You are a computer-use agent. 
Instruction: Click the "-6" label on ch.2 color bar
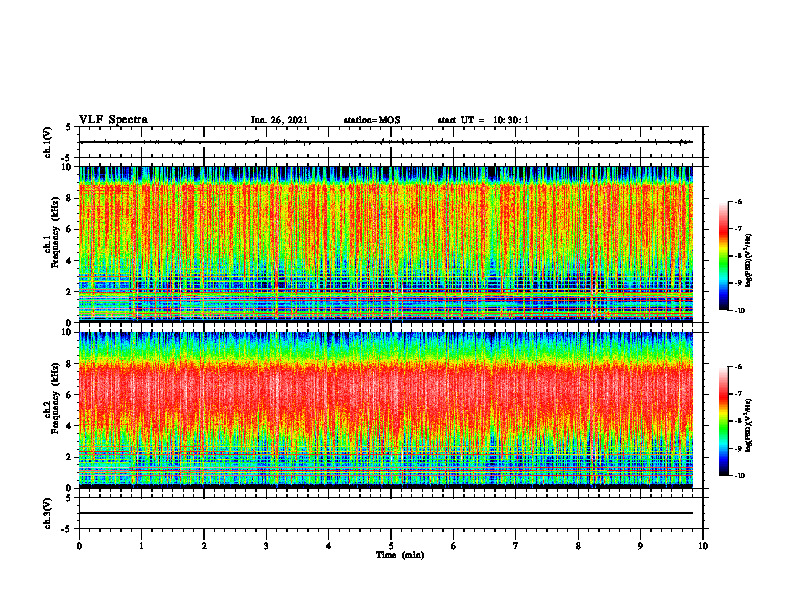click(738, 367)
